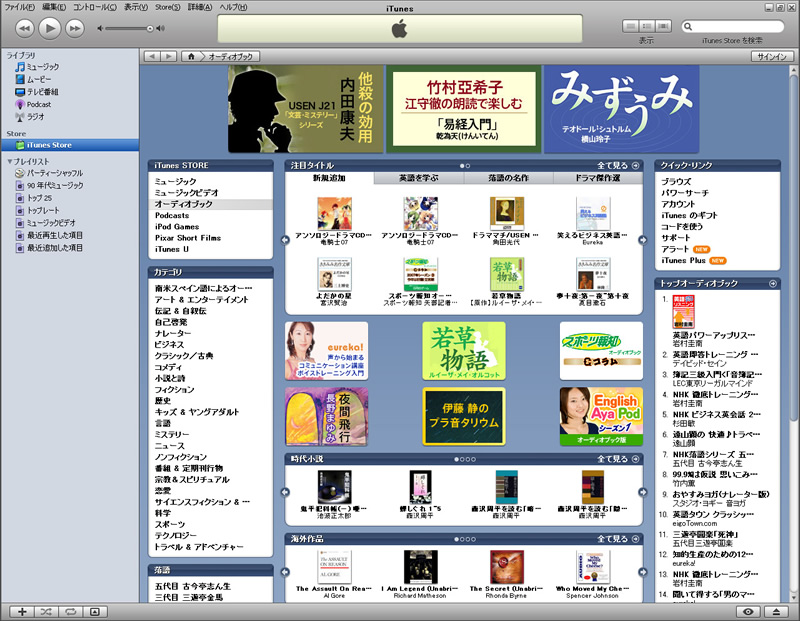Open the ファイル(F) menu

20,7
